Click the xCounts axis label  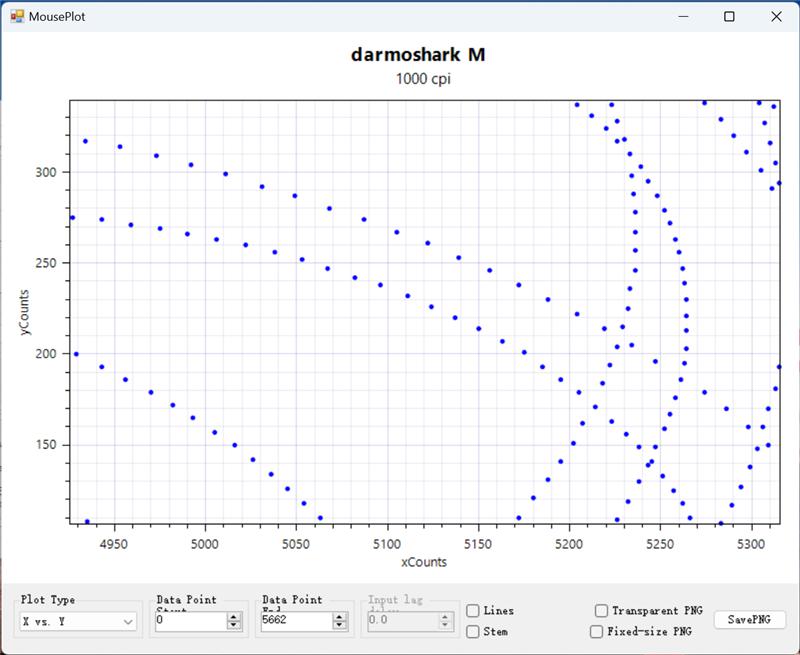point(424,562)
